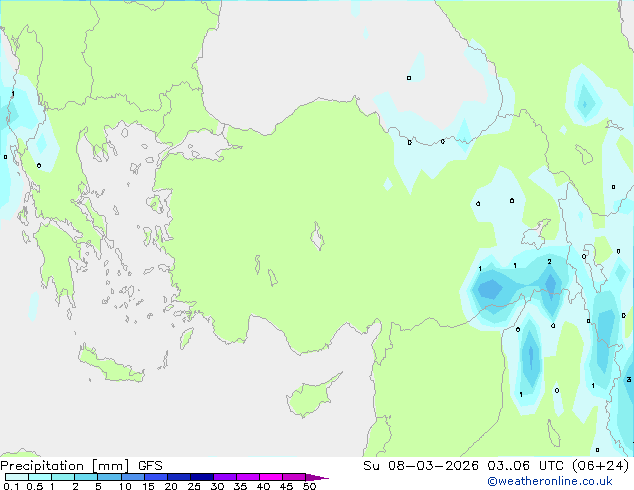Click the 0.1–0.5 mm legend swatch

pos(17,477)
